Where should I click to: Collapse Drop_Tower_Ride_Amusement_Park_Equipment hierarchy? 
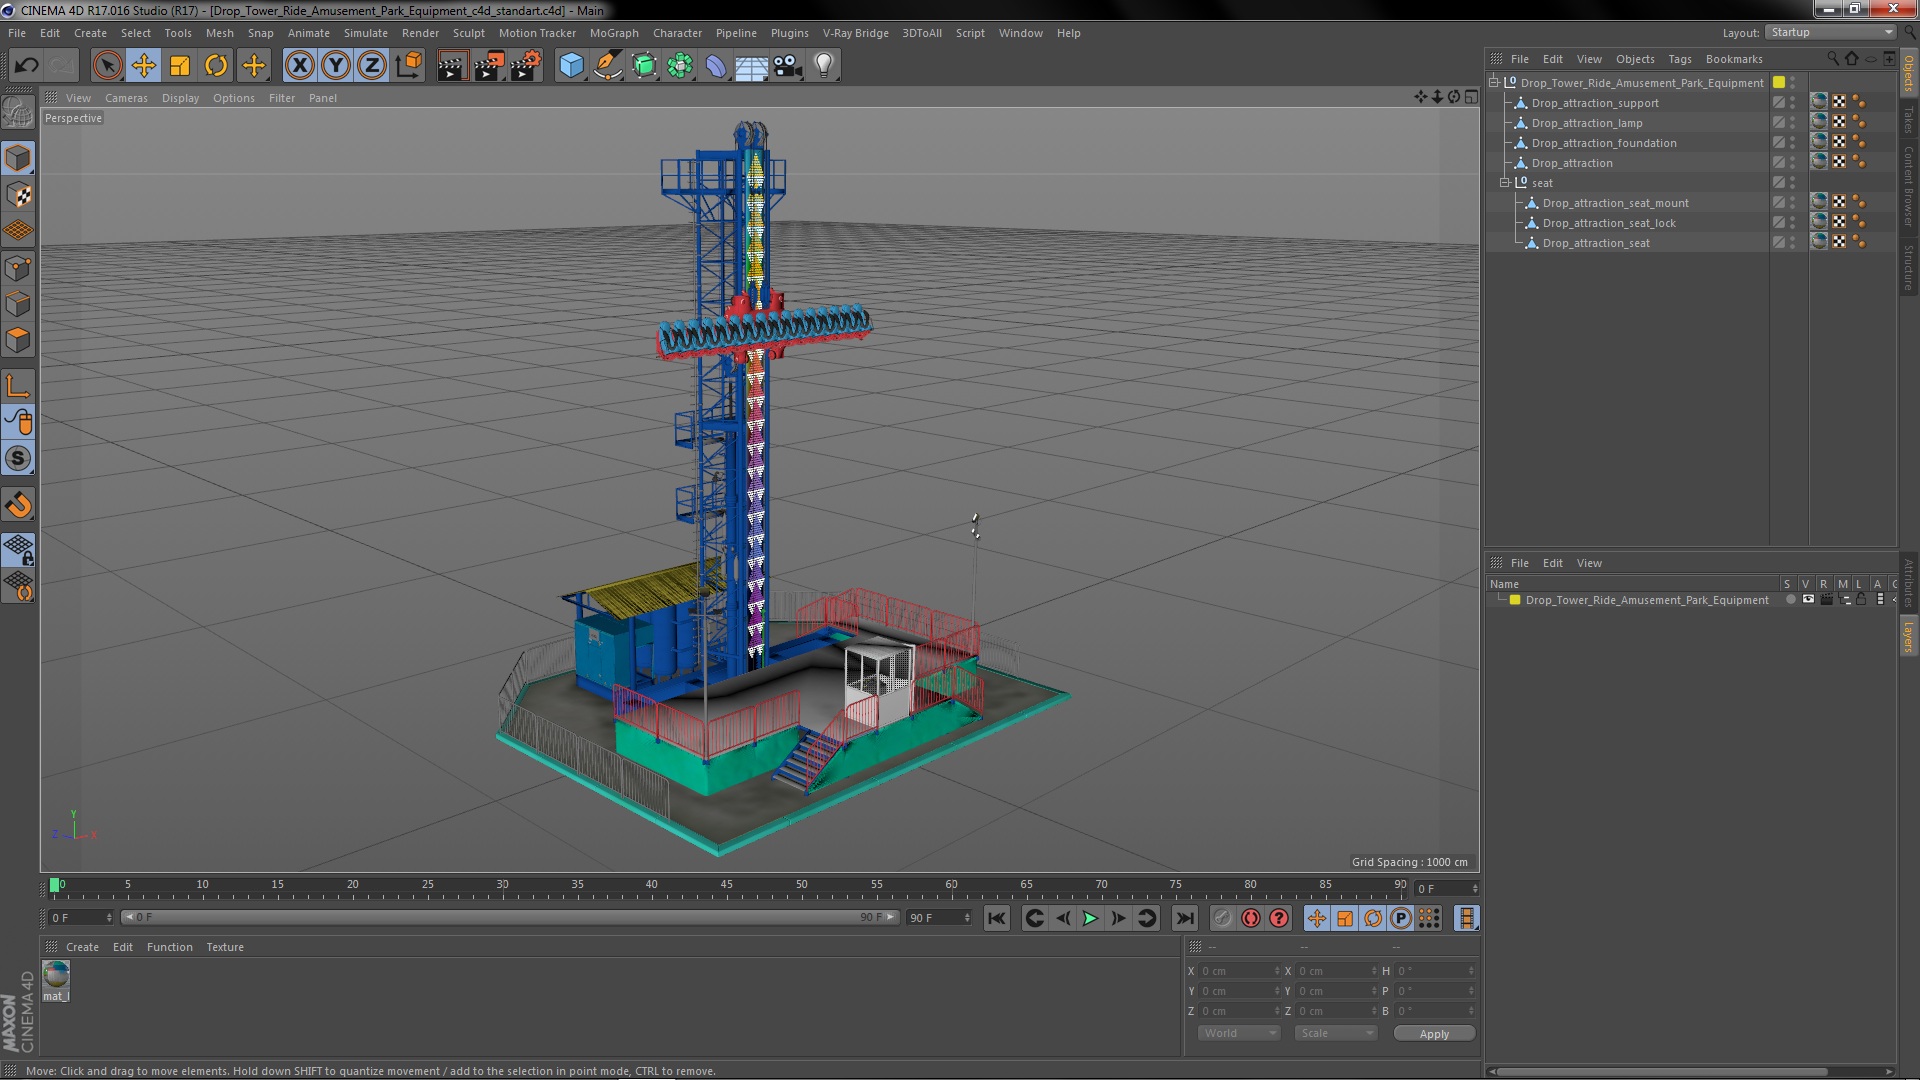pos(1494,83)
